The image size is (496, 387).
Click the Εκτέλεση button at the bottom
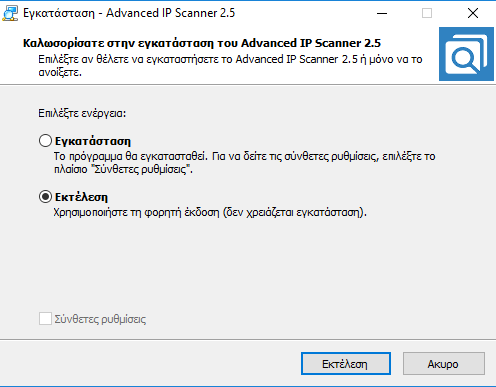pos(346,364)
